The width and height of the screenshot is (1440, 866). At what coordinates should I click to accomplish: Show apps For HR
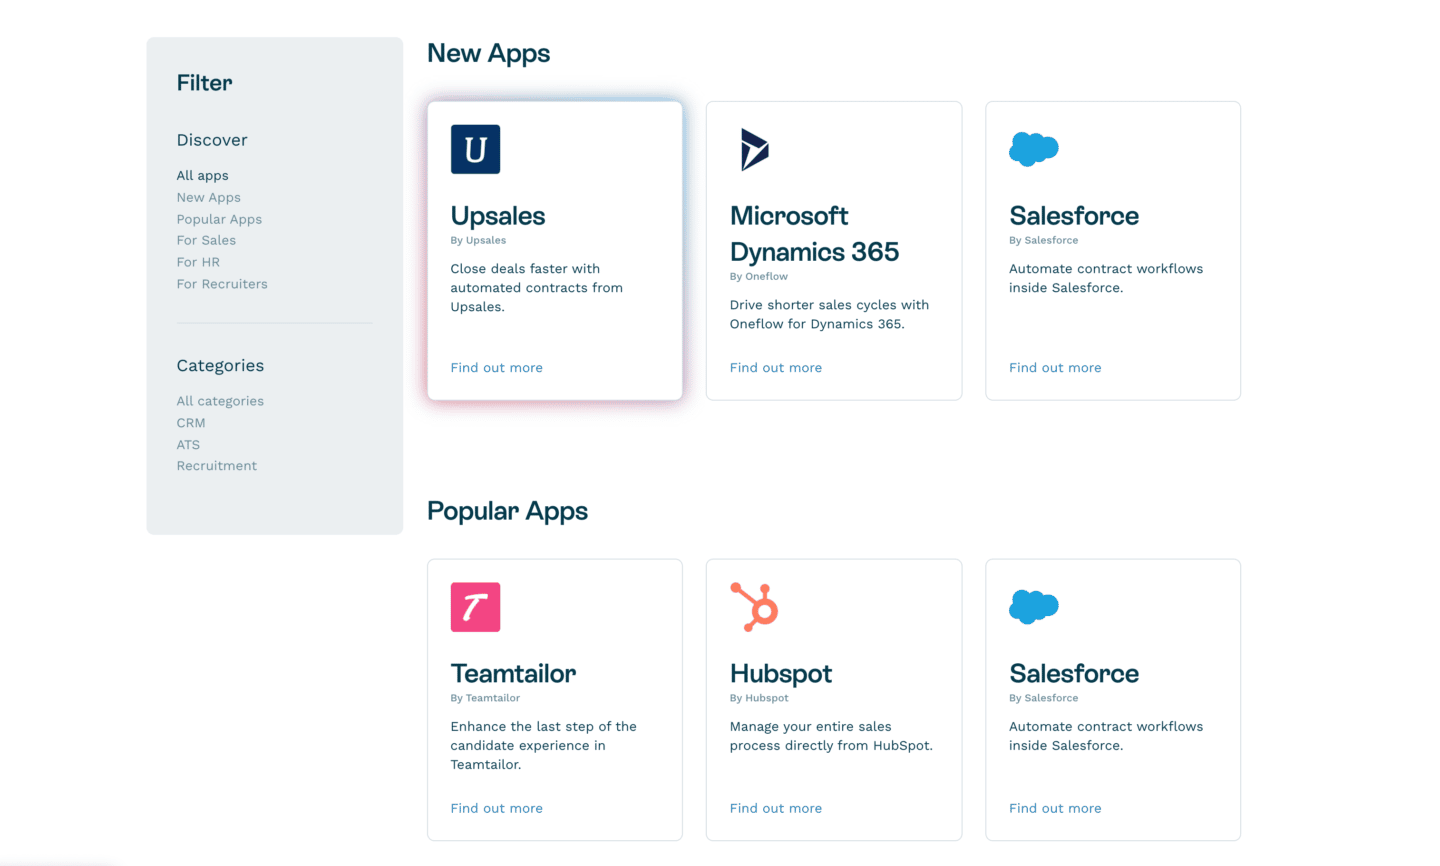[198, 262]
